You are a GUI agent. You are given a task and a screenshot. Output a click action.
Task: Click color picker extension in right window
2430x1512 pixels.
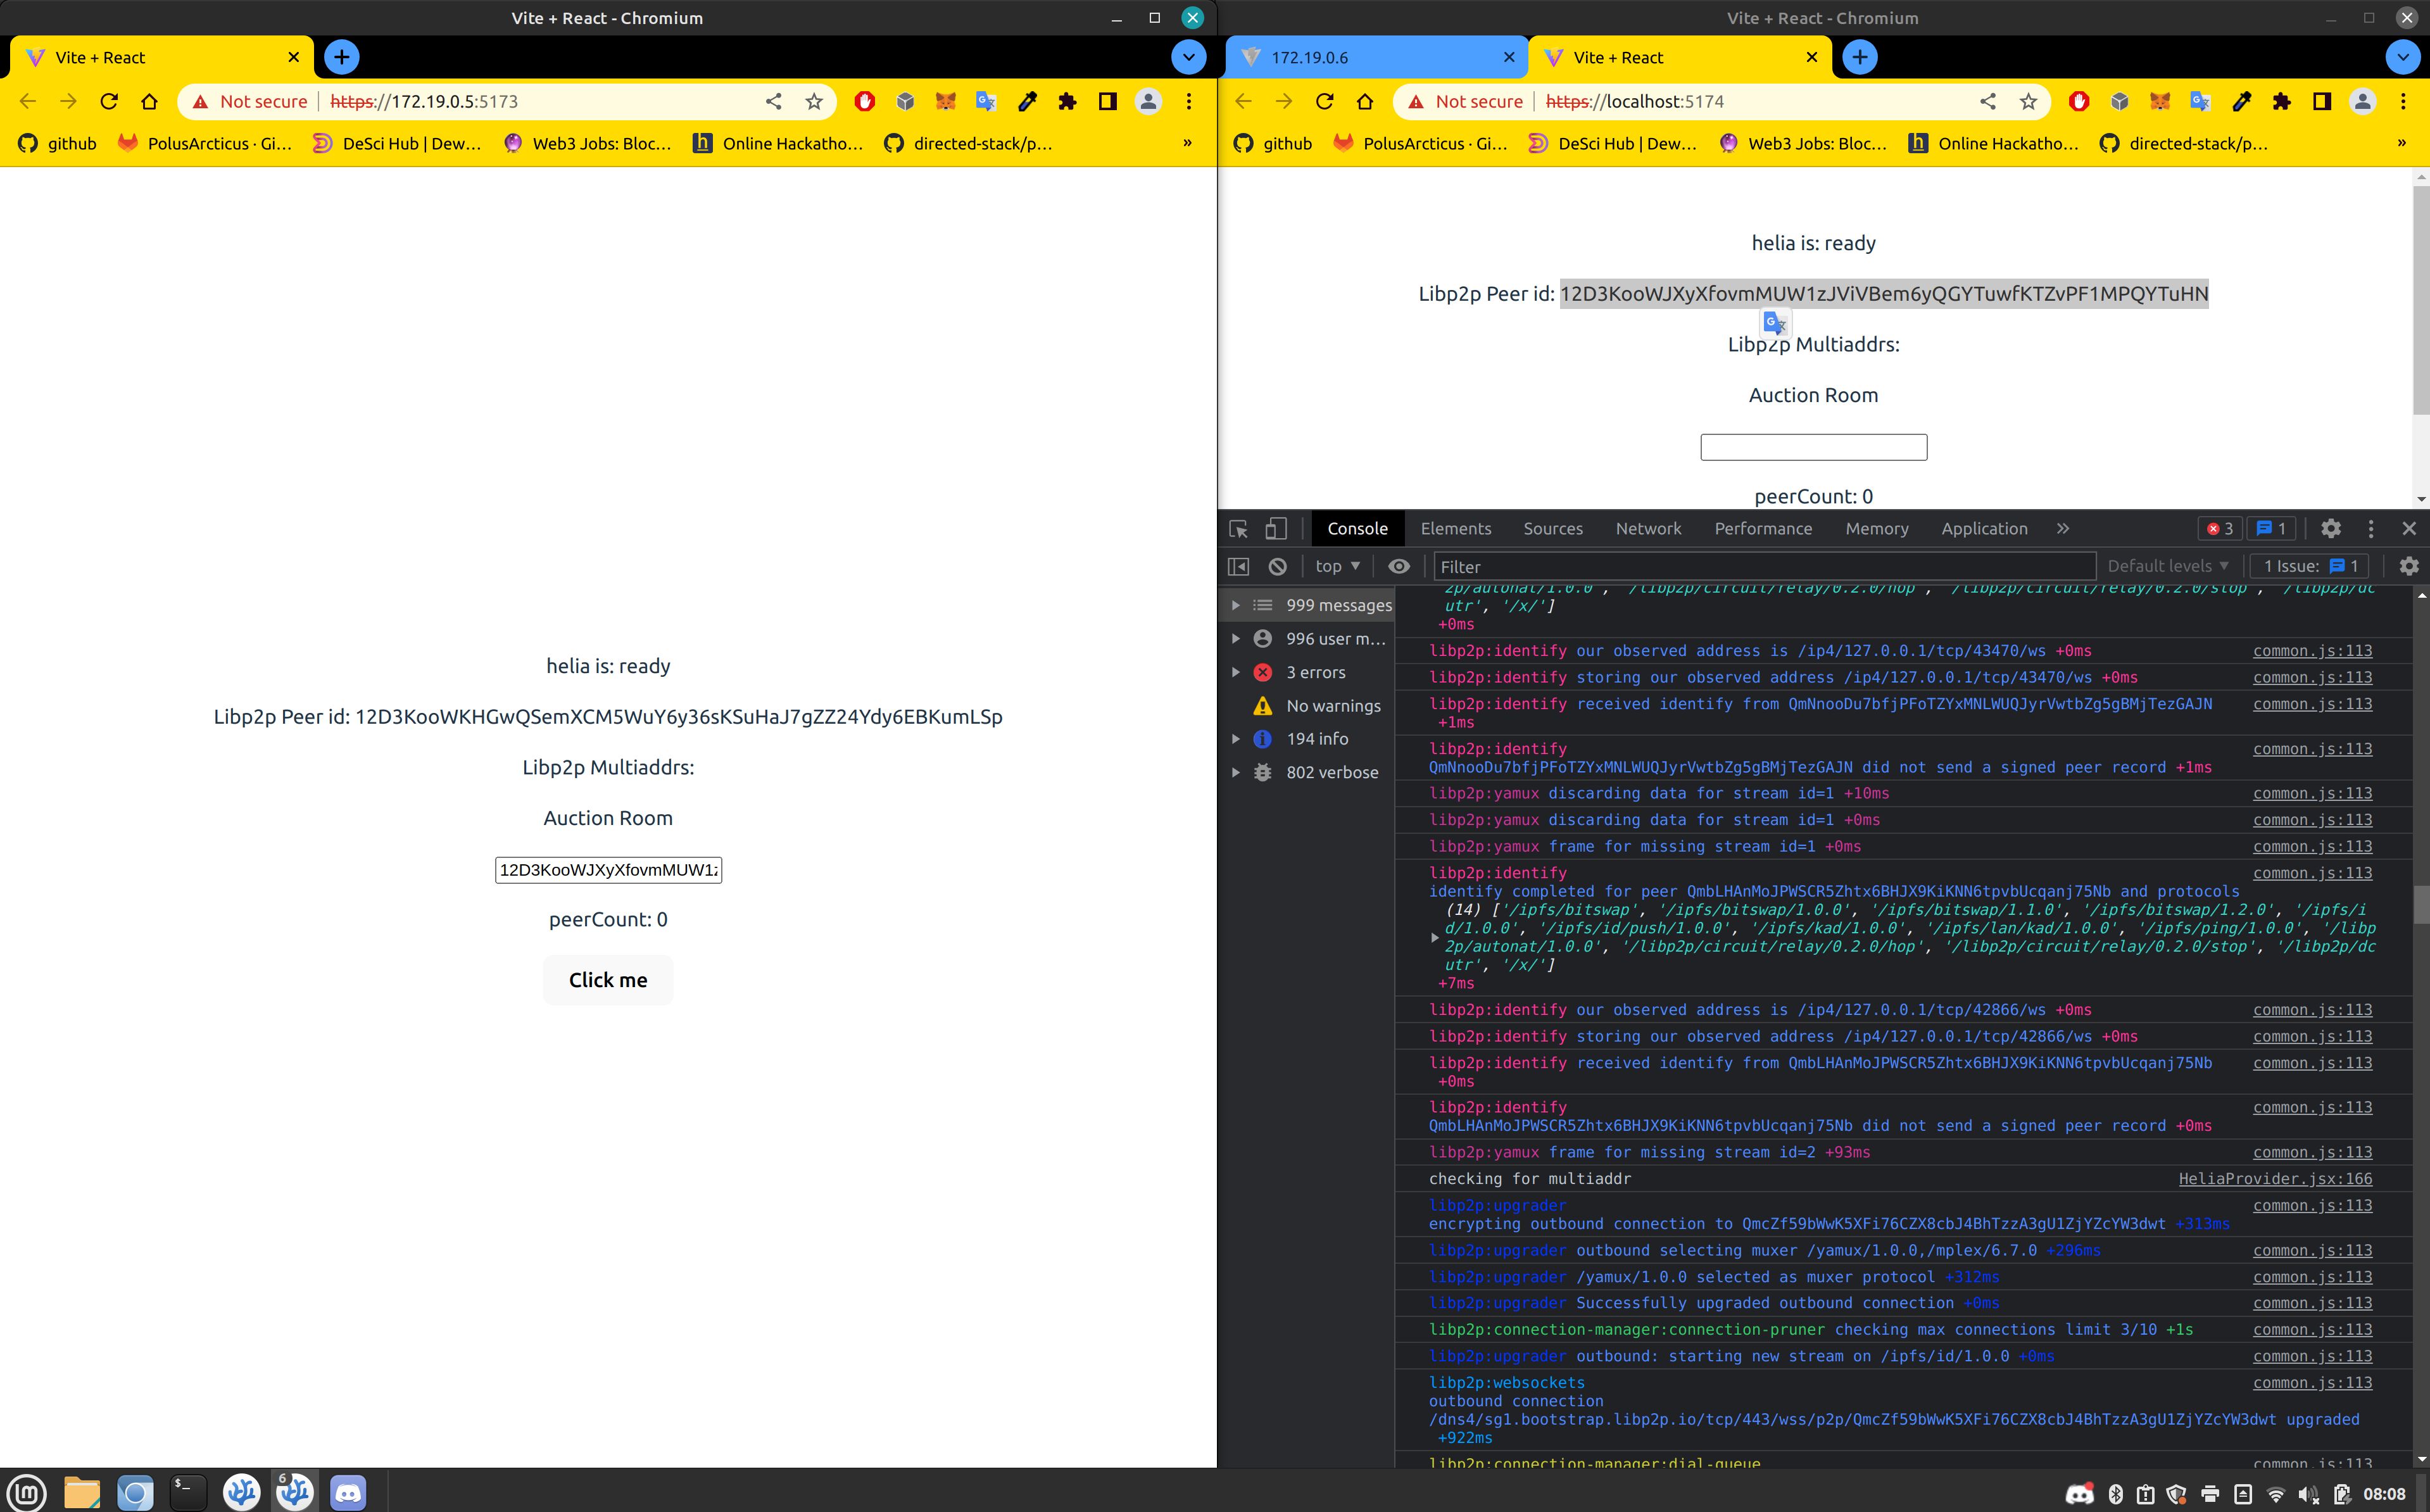click(x=2241, y=101)
